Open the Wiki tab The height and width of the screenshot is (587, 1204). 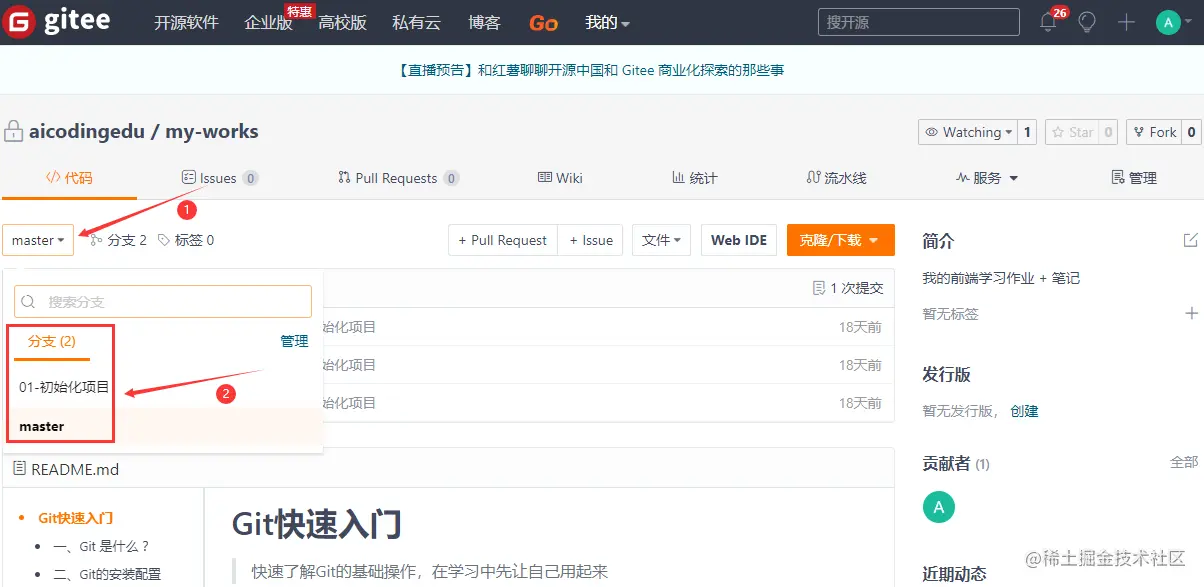[560, 178]
